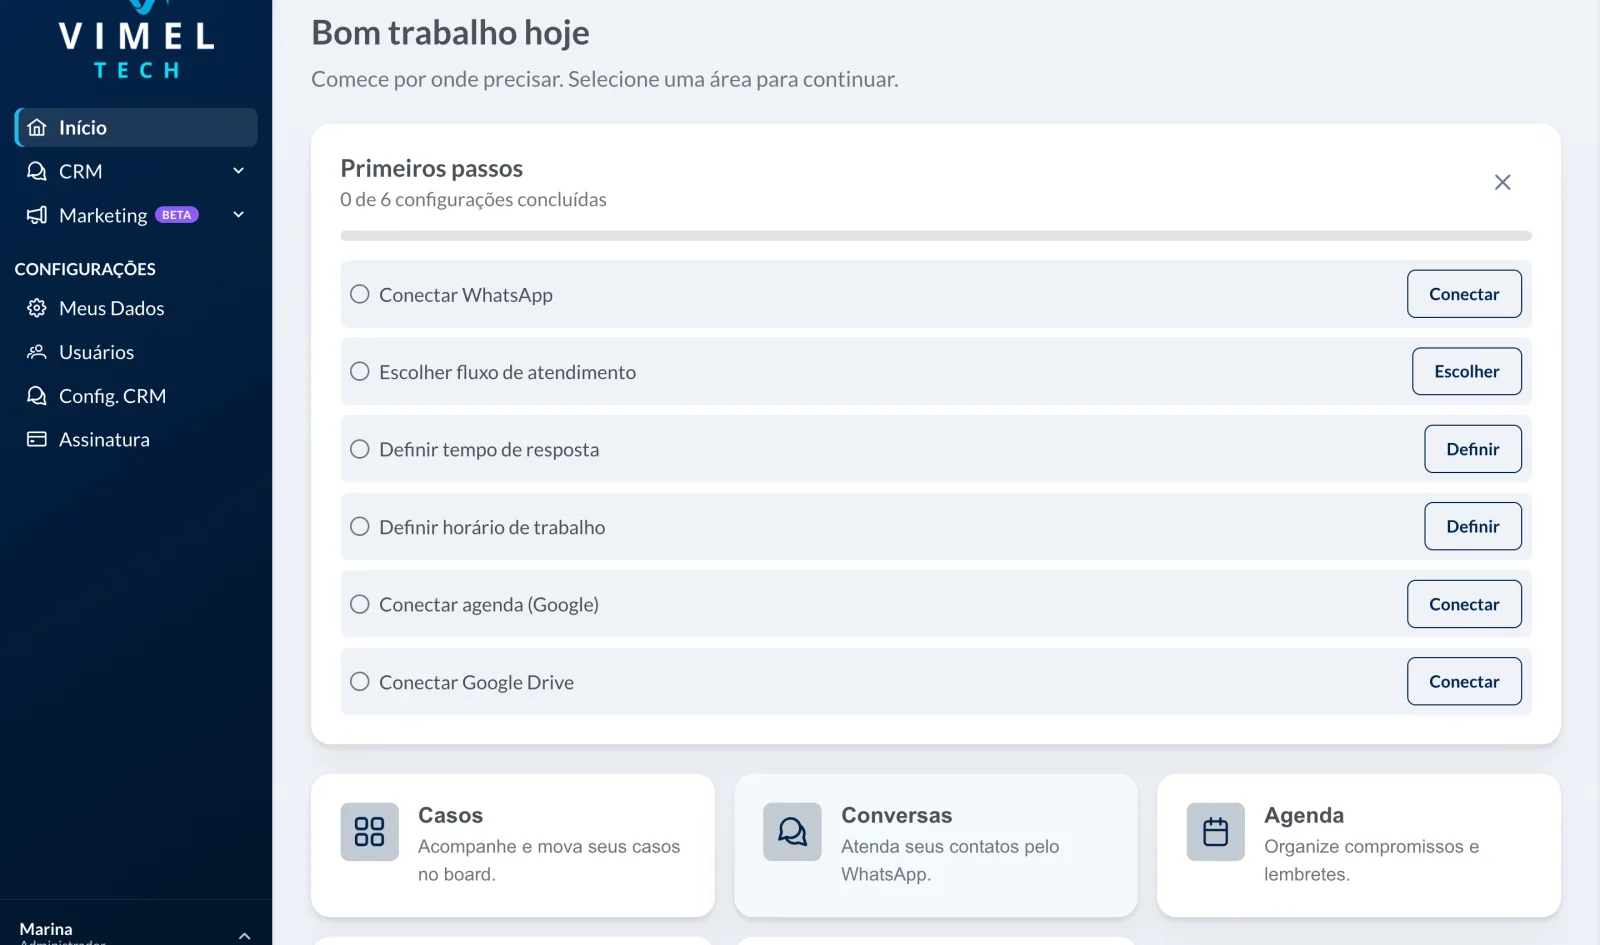Image resolution: width=1600 pixels, height=945 pixels.
Task: Expand the CRM submenu chevron
Action: pos(239,171)
